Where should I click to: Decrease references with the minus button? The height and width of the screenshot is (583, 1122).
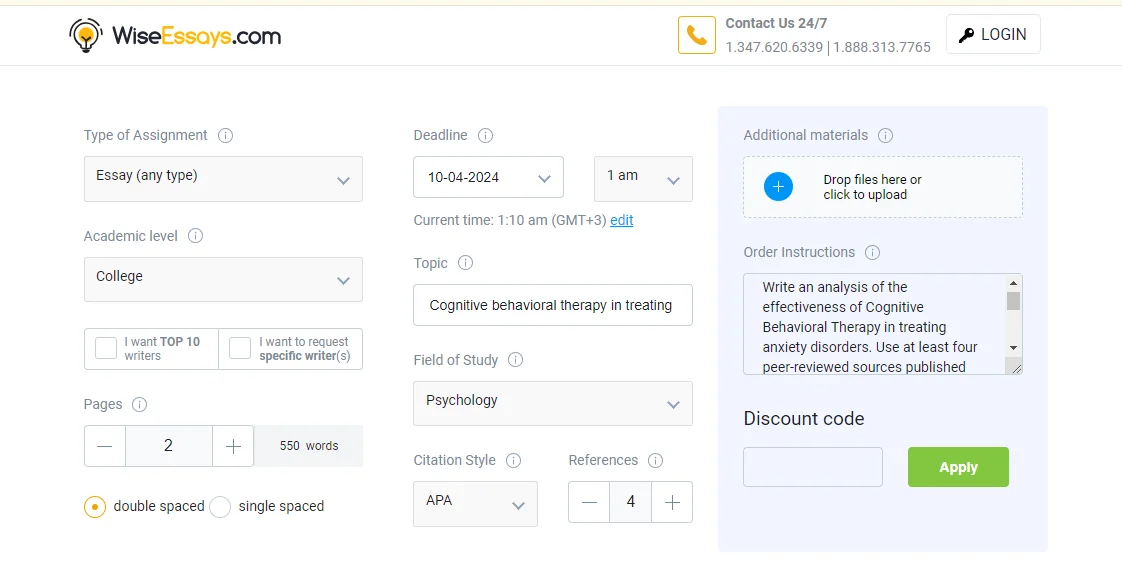pyautogui.click(x=589, y=502)
